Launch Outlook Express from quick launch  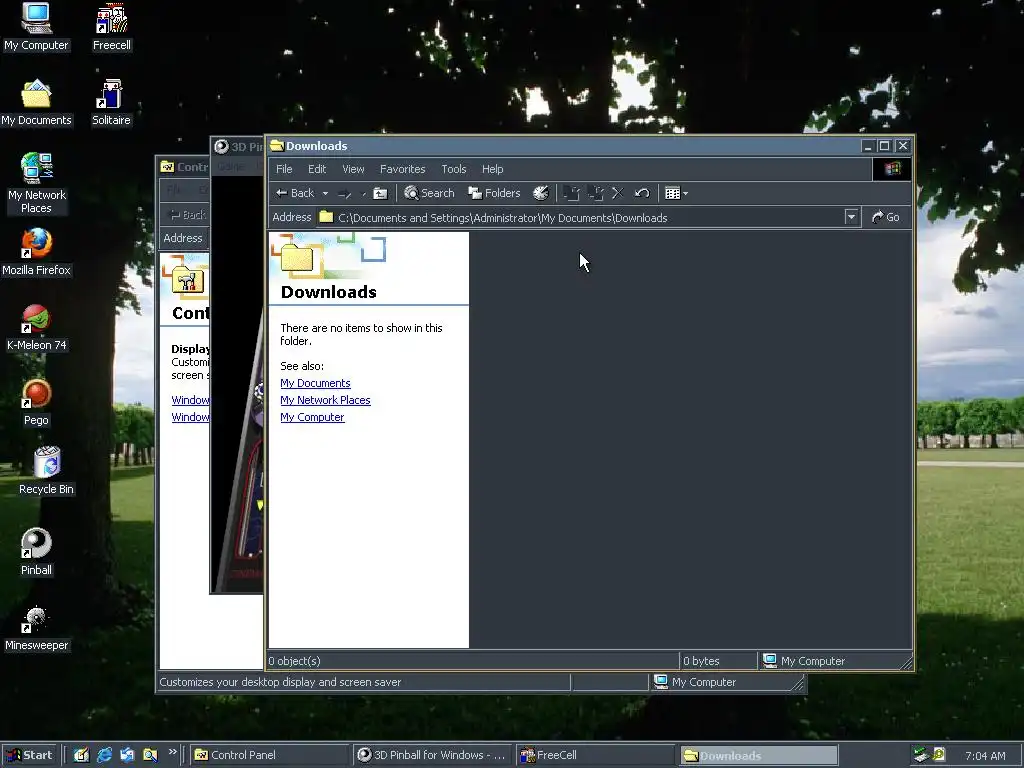127,755
